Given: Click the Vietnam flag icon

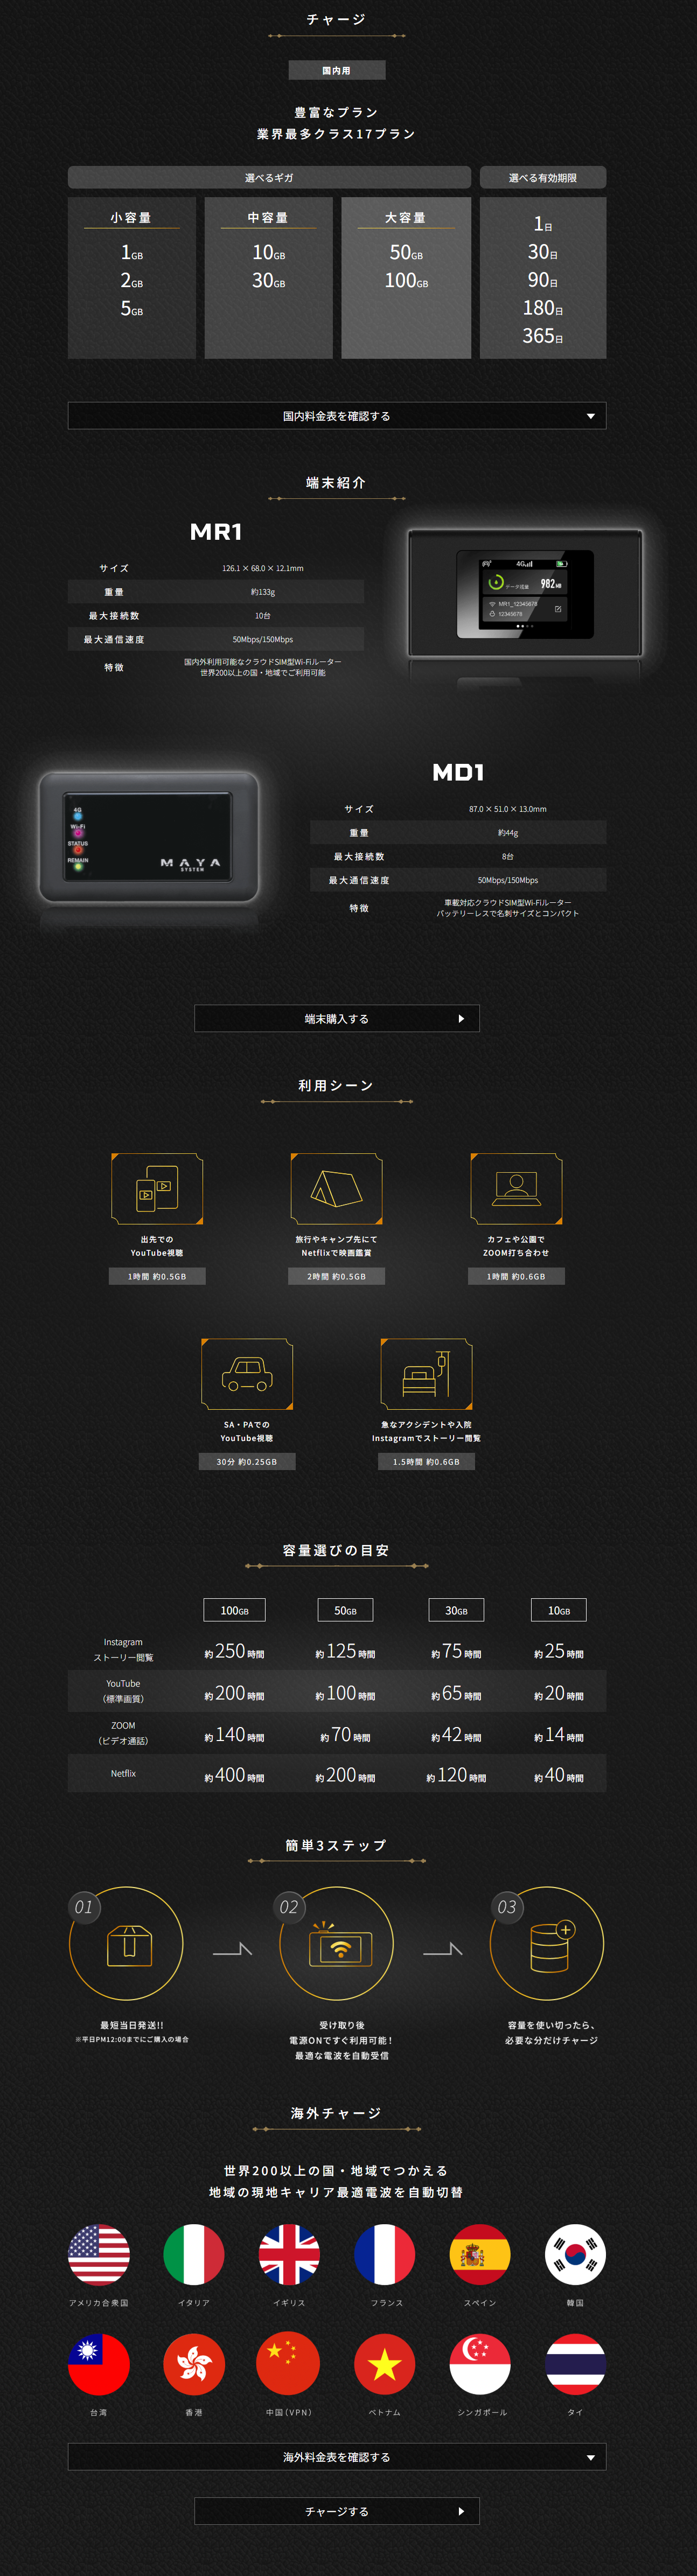Looking at the screenshot, I should 384,2364.
